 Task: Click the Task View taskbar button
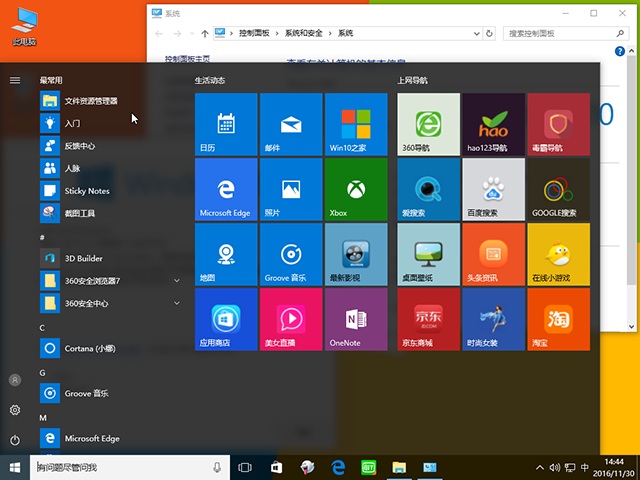coord(245,467)
